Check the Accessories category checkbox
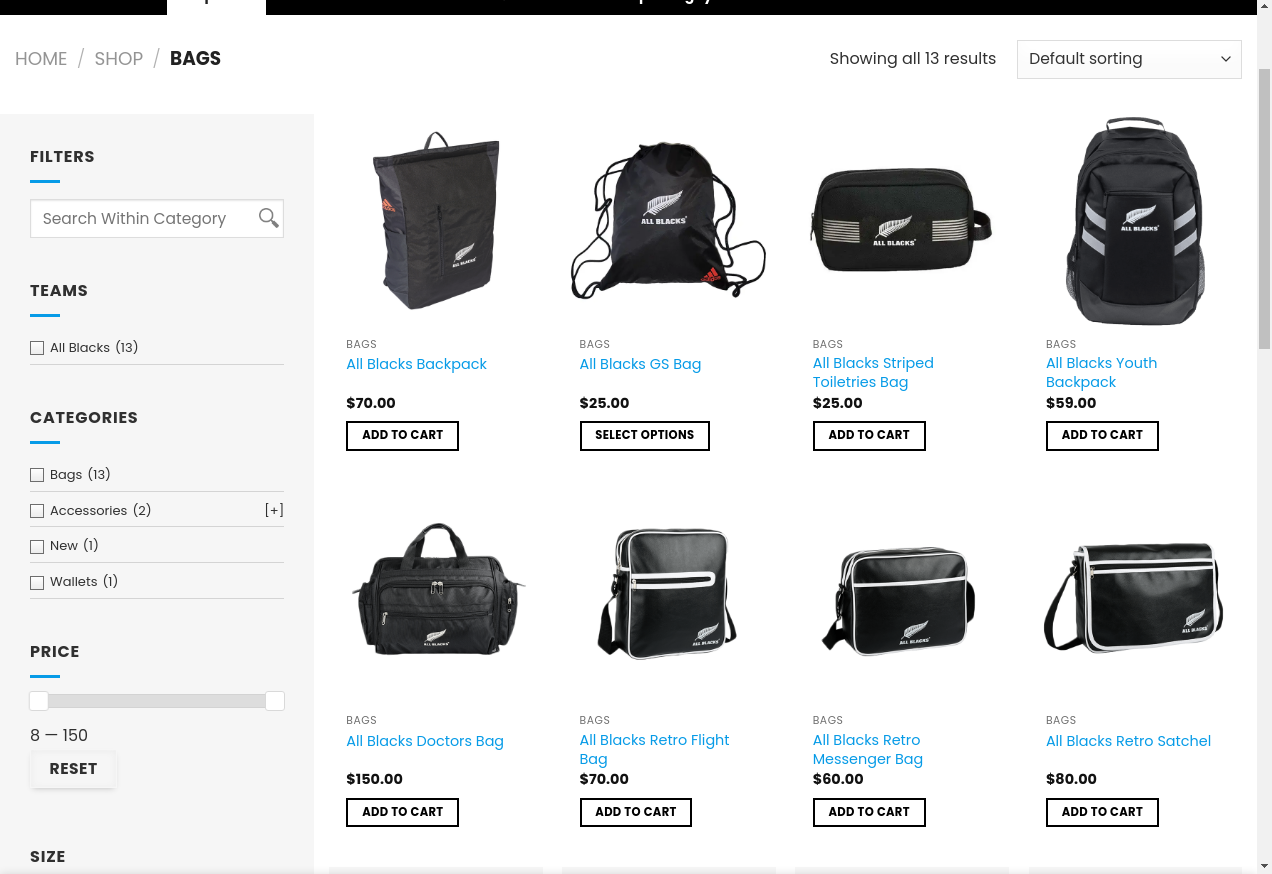Viewport: 1272px width, 874px height. click(37, 511)
